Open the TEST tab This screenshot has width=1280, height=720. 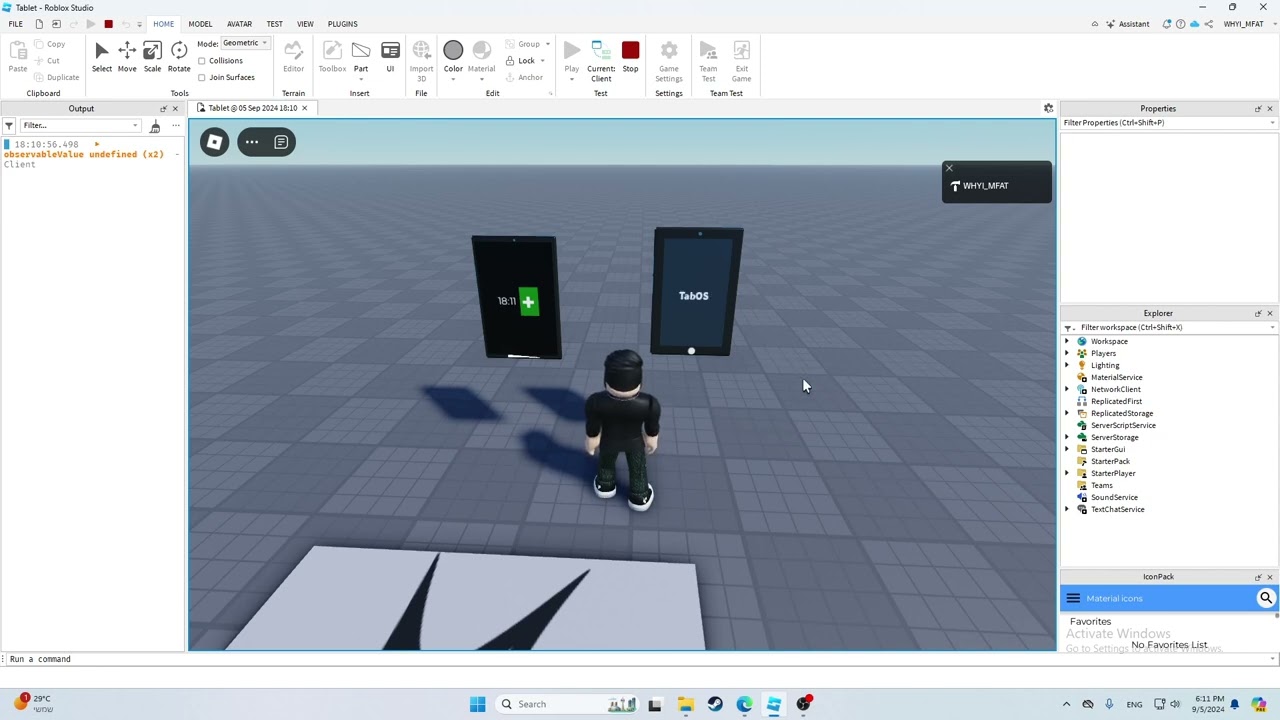[274, 24]
